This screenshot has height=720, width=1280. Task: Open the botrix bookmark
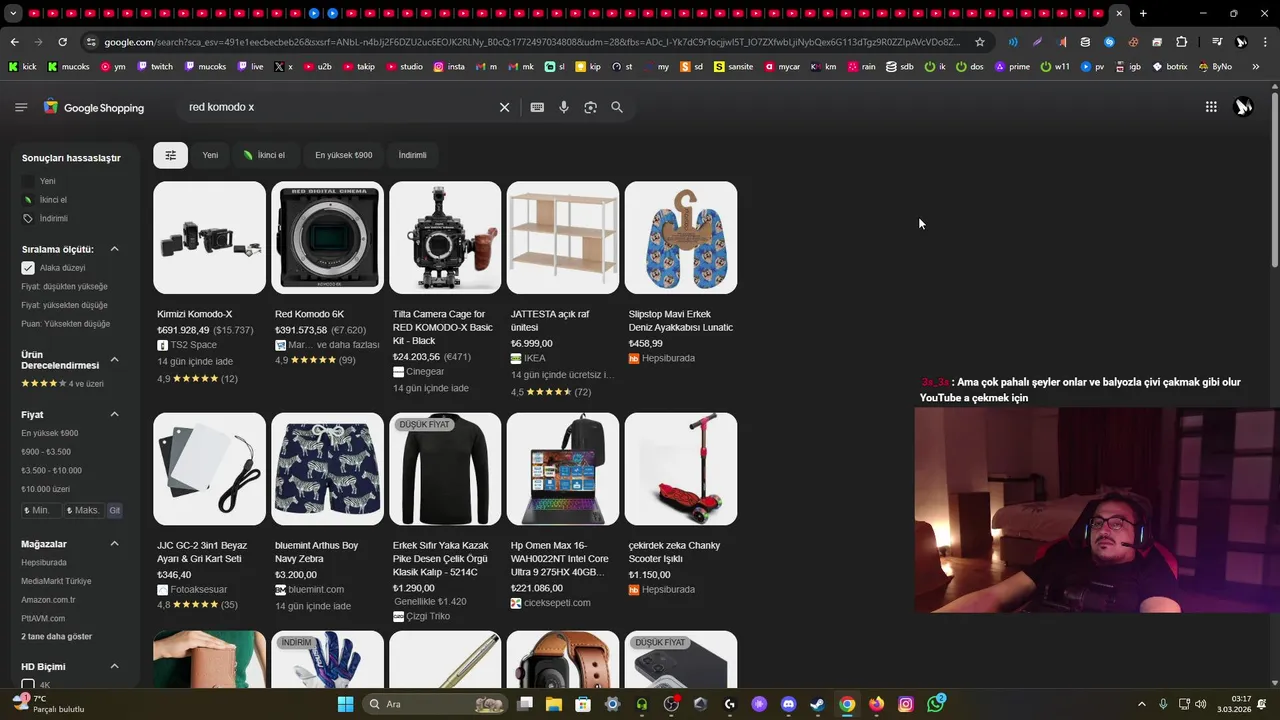pyautogui.click(x=1170, y=66)
